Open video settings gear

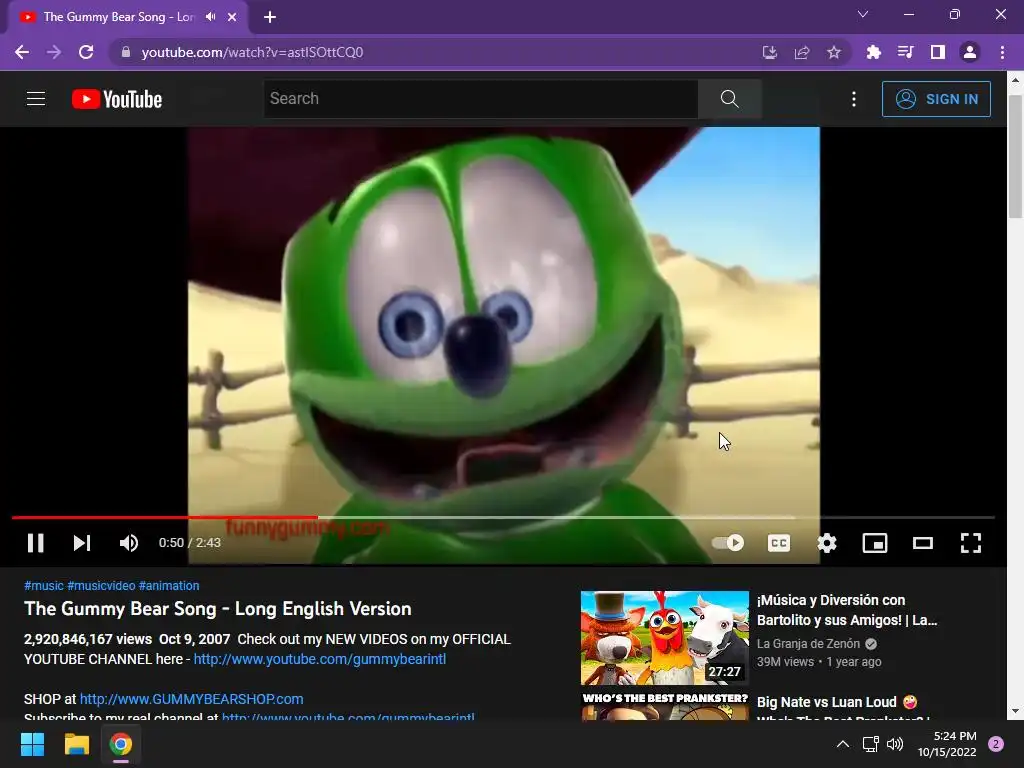827,543
